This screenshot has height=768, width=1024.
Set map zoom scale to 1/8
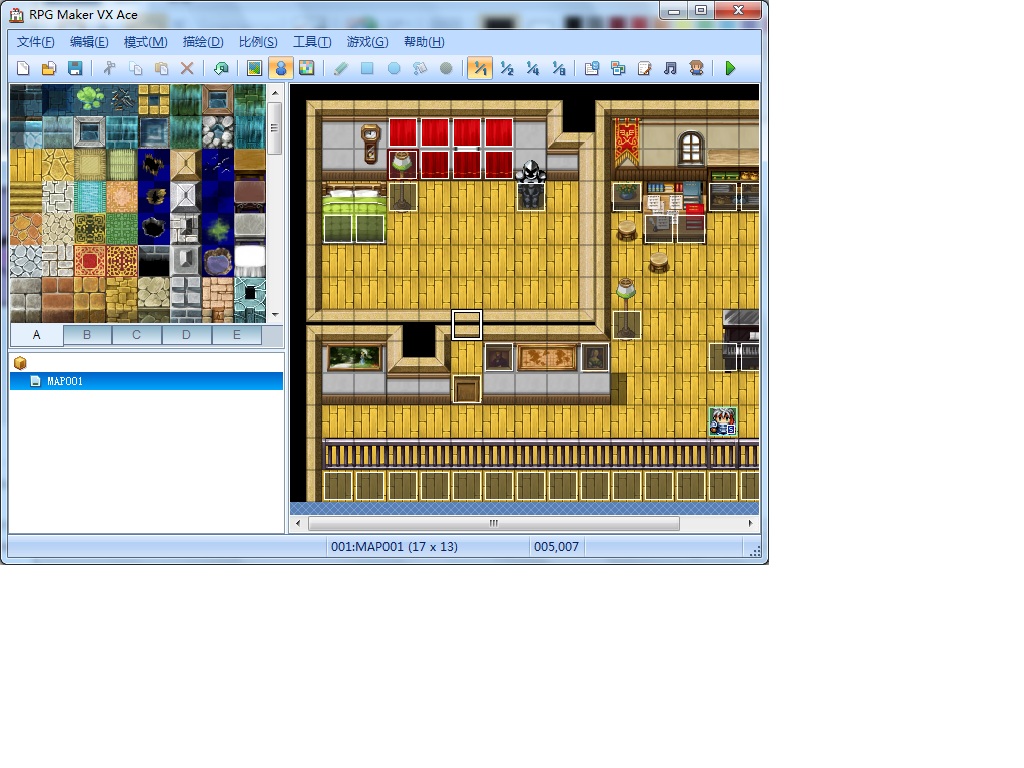[x=559, y=68]
